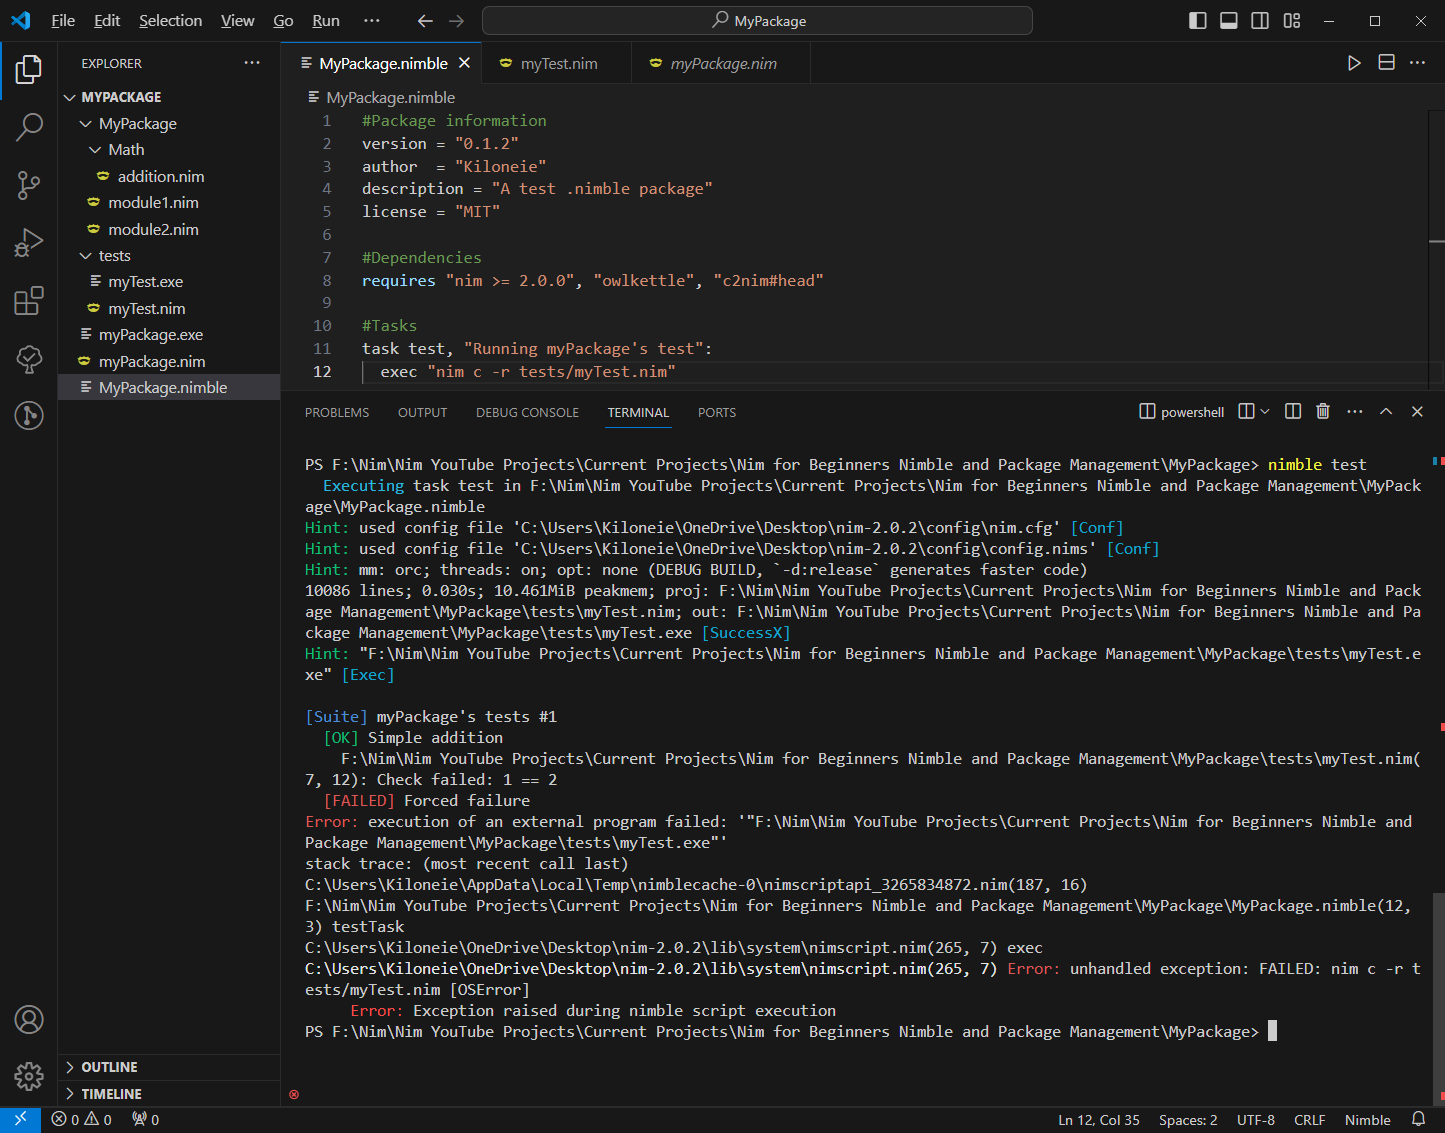Open remote window indicator in status bar
Viewport: 1445px width, 1133px height.
tap(20, 1120)
